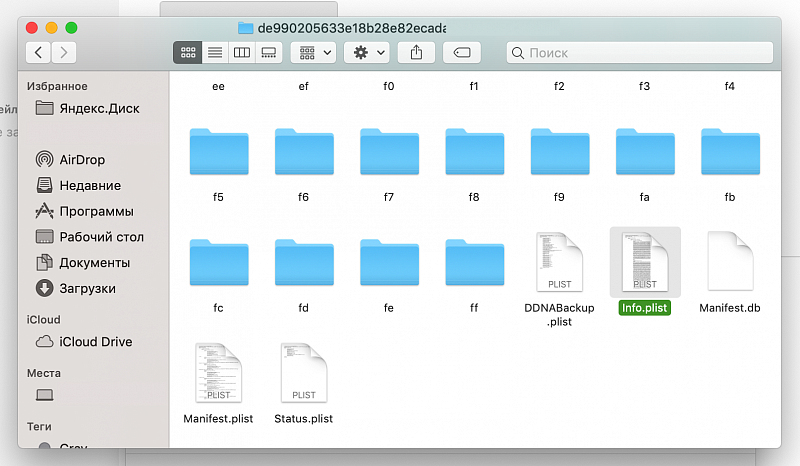Select Загрузки in the sidebar

pos(87,289)
